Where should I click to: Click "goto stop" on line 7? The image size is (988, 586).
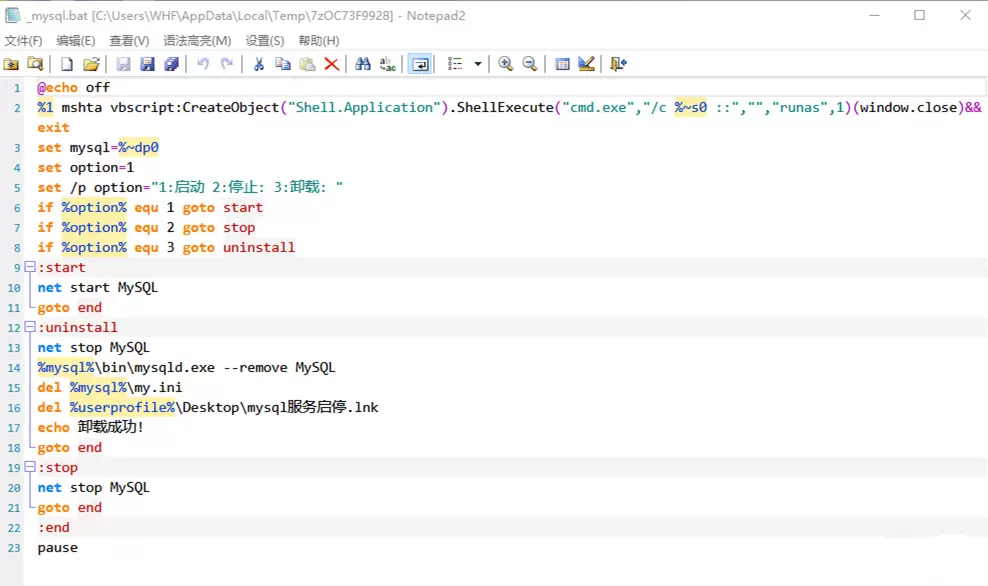pyautogui.click(x=219, y=227)
